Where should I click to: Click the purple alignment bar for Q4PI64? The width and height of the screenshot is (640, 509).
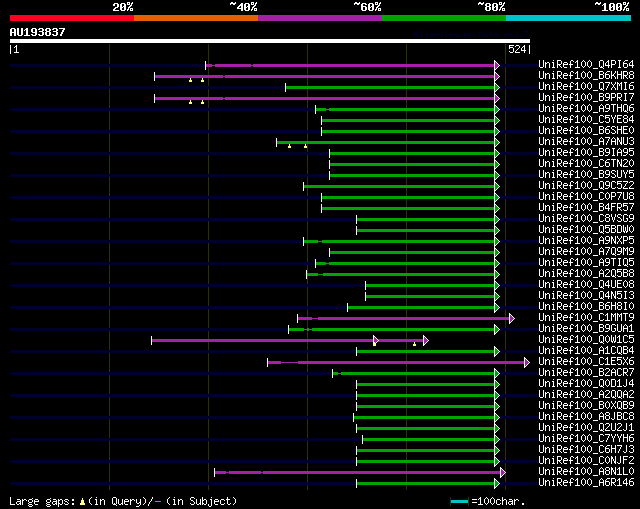tap(350, 65)
